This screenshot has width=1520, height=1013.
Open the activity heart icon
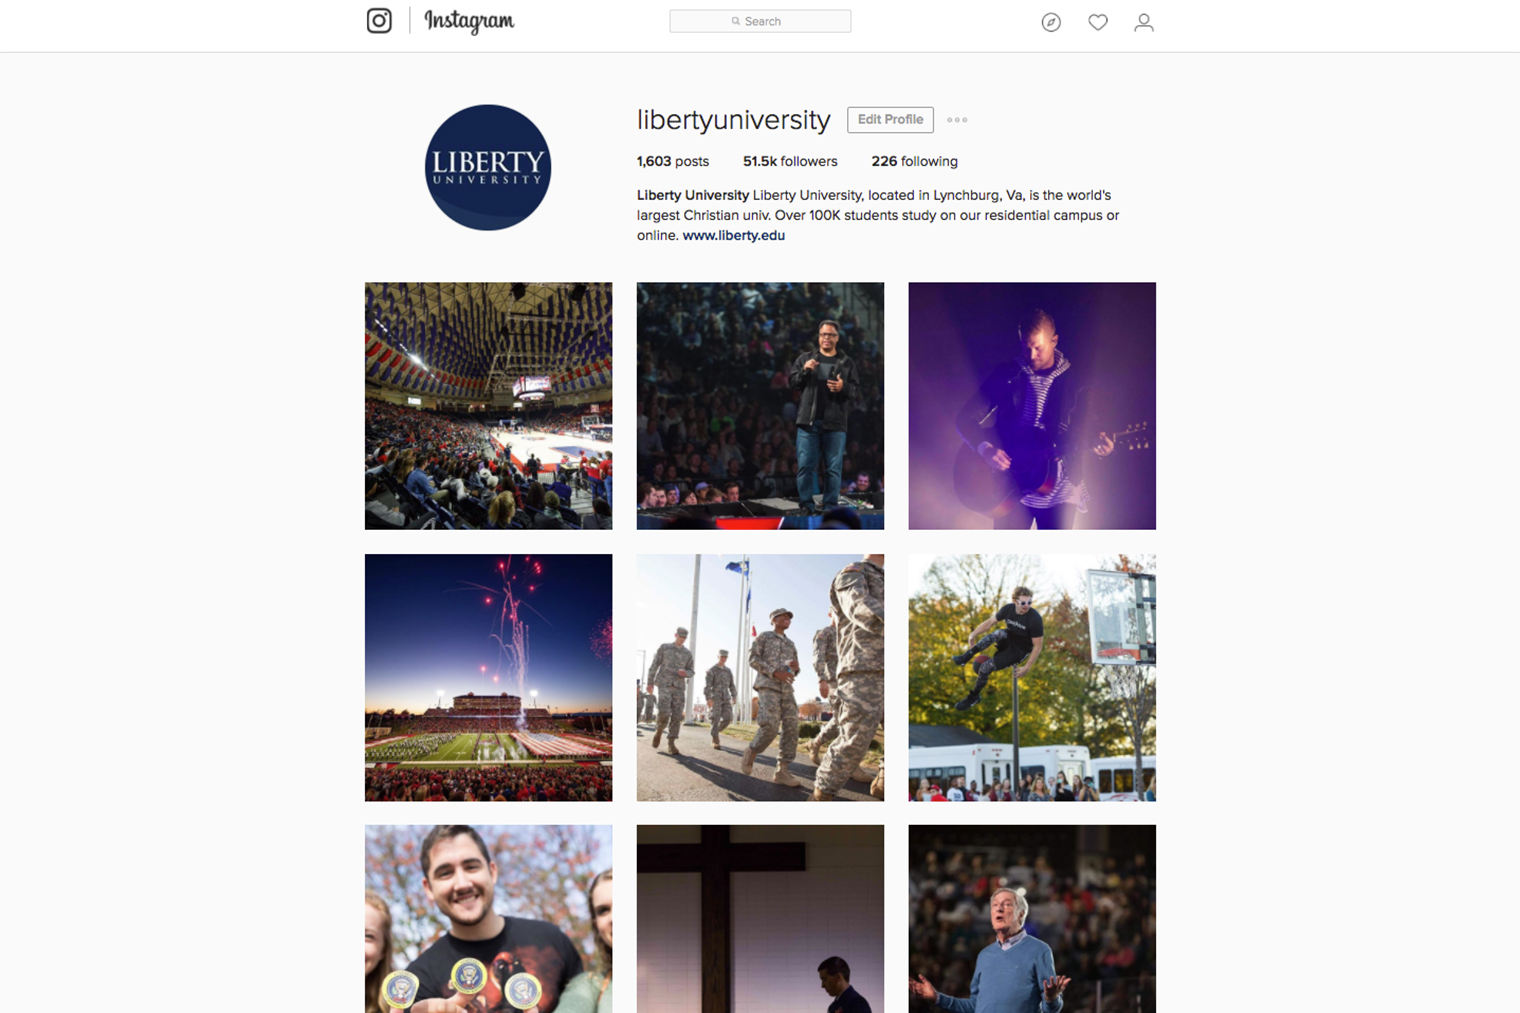[x=1098, y=22]
